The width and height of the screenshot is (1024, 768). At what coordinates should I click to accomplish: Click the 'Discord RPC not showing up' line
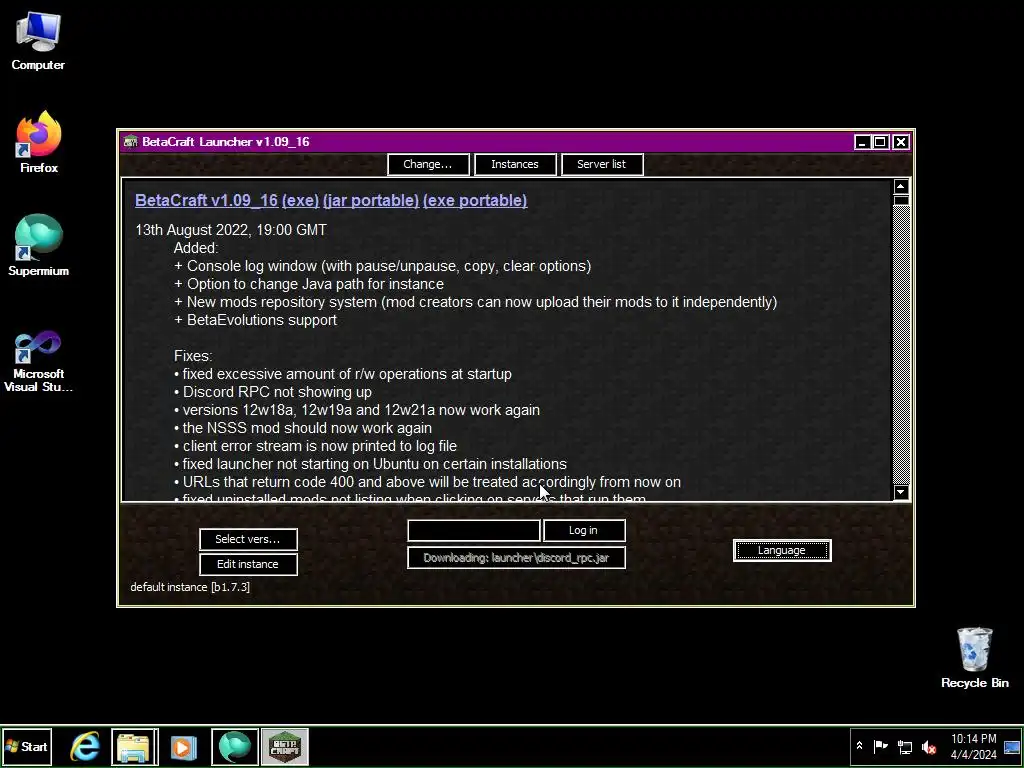[273, 392]
